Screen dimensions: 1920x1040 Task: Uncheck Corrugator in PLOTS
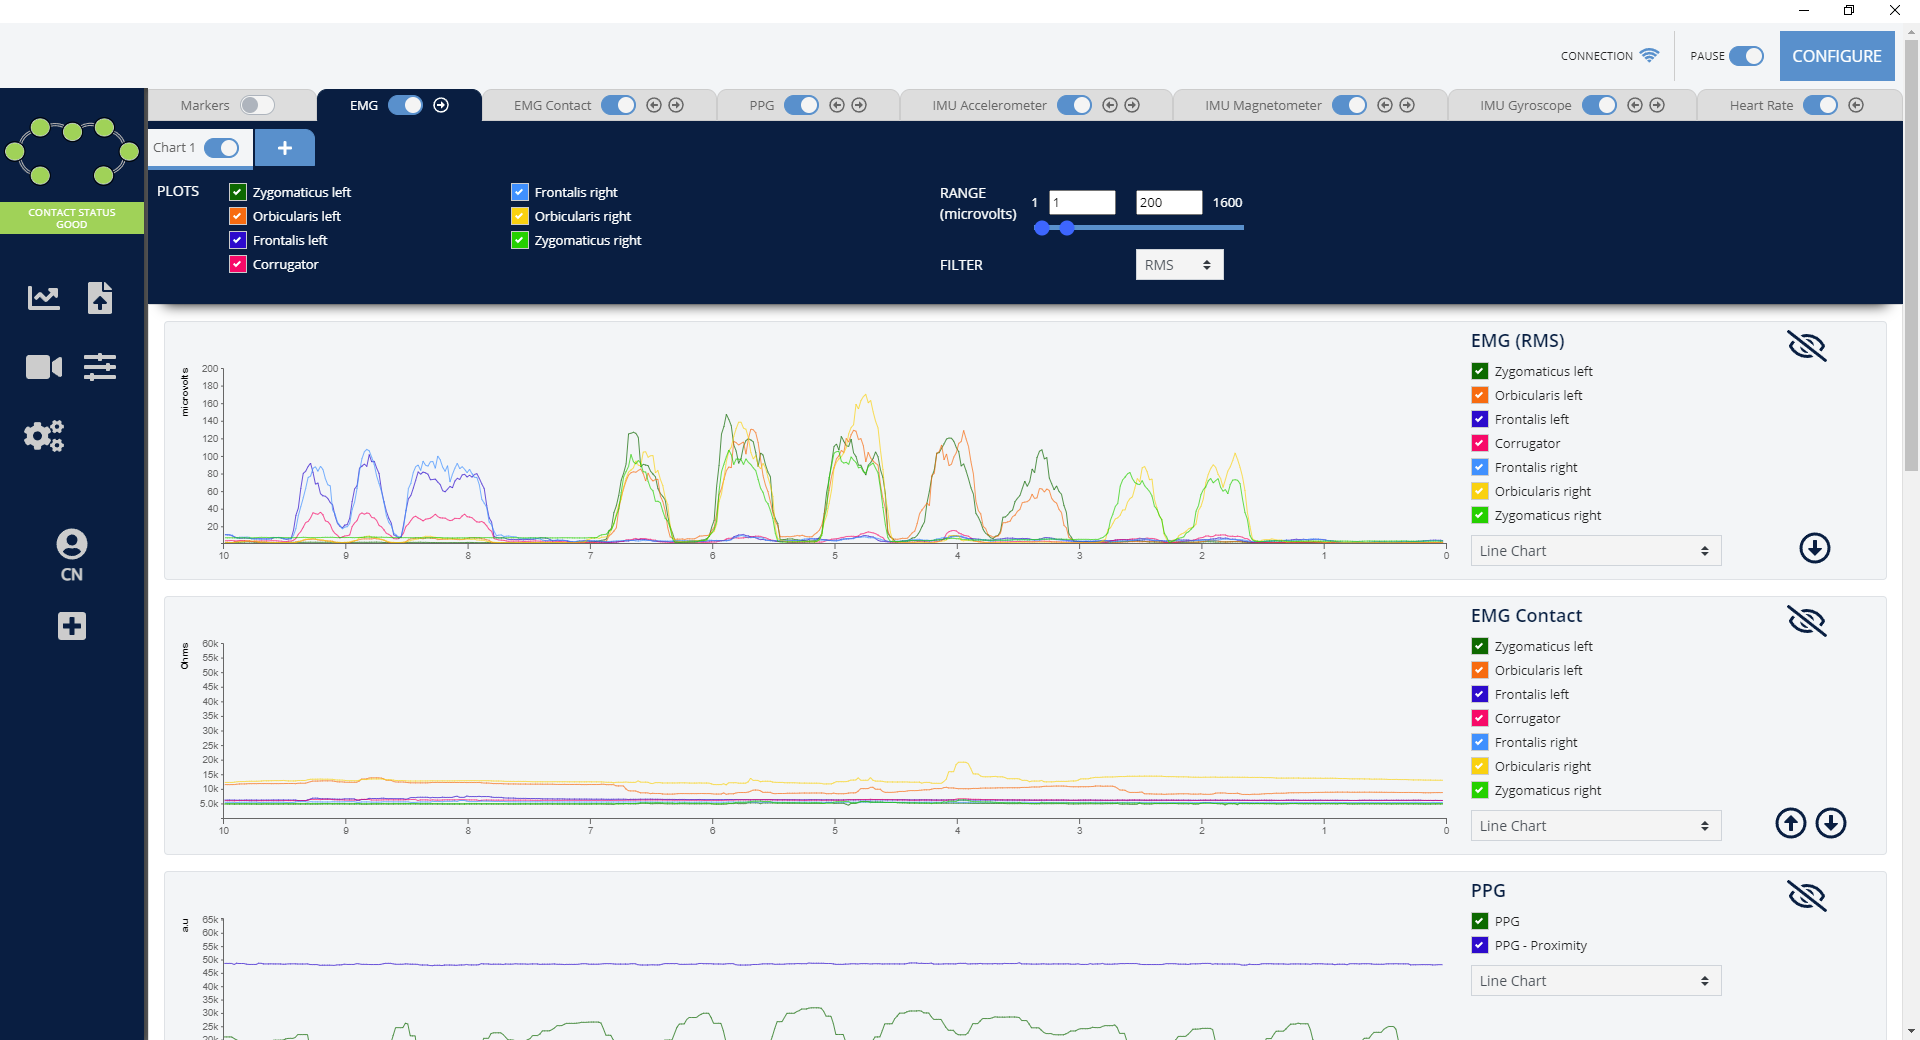tap(238, 264)
